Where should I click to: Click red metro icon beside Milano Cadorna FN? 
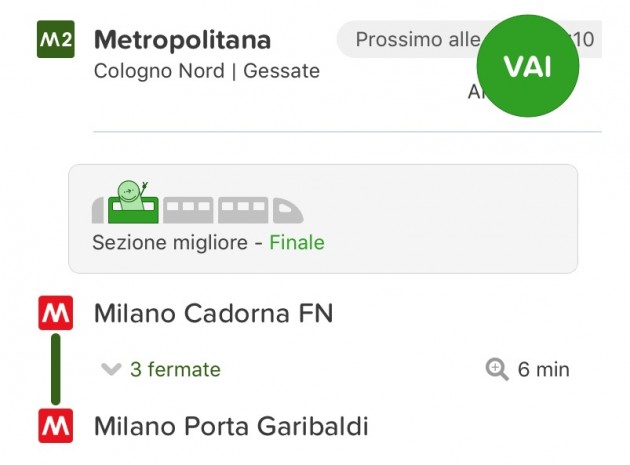pyautogui.click(x=56, y=314)
